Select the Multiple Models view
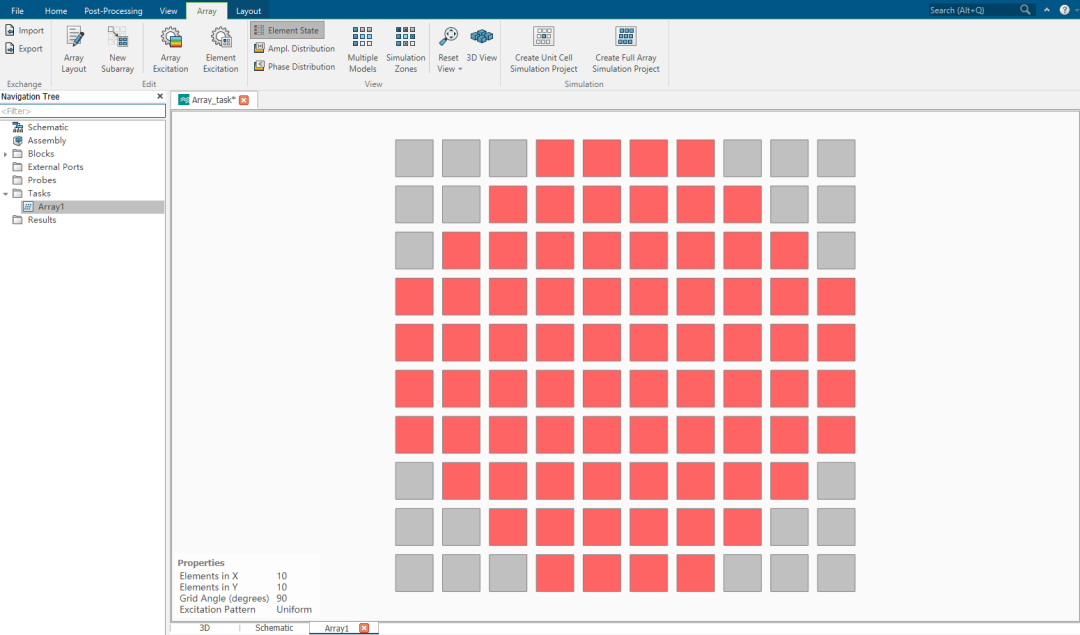This screenshot has height=635, width=1080. tap(362, 49)
